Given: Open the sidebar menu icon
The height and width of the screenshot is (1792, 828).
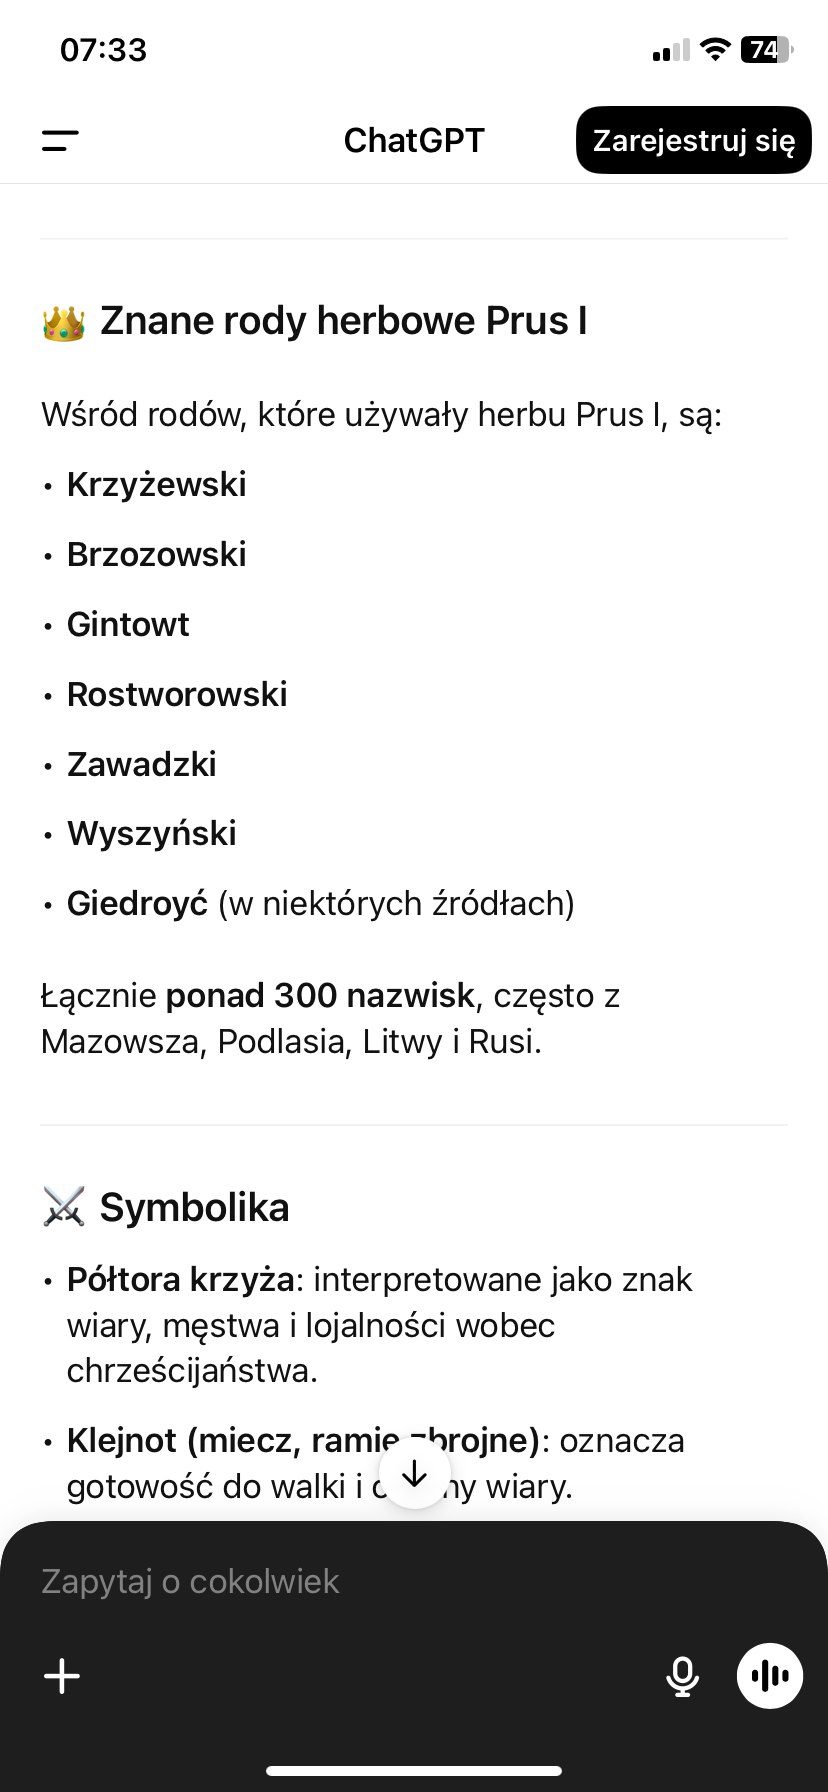Looking at the screenshot, I should coord(60,141).
